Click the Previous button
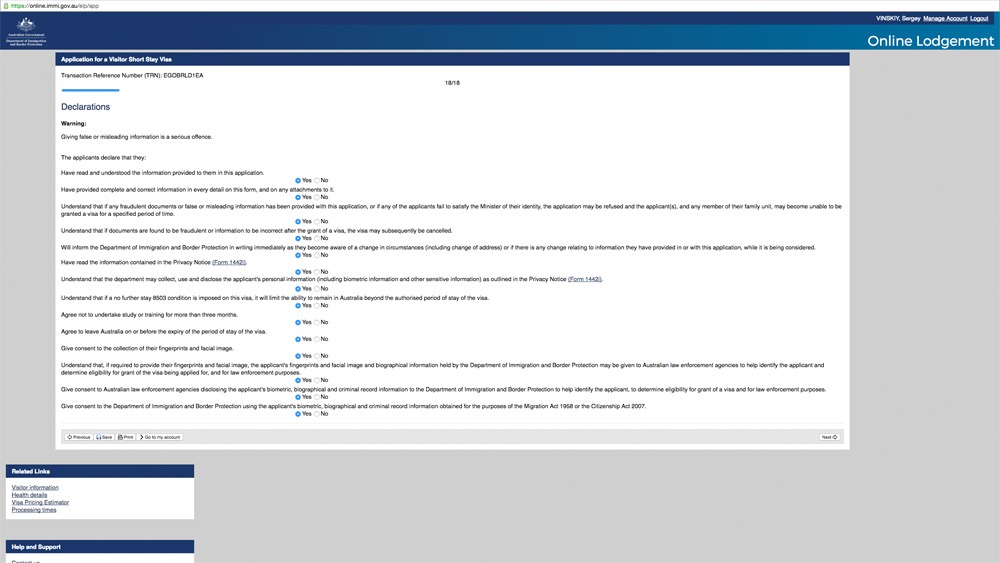The height and width of the screenshot is (563, 1000). tap(78, 437)
